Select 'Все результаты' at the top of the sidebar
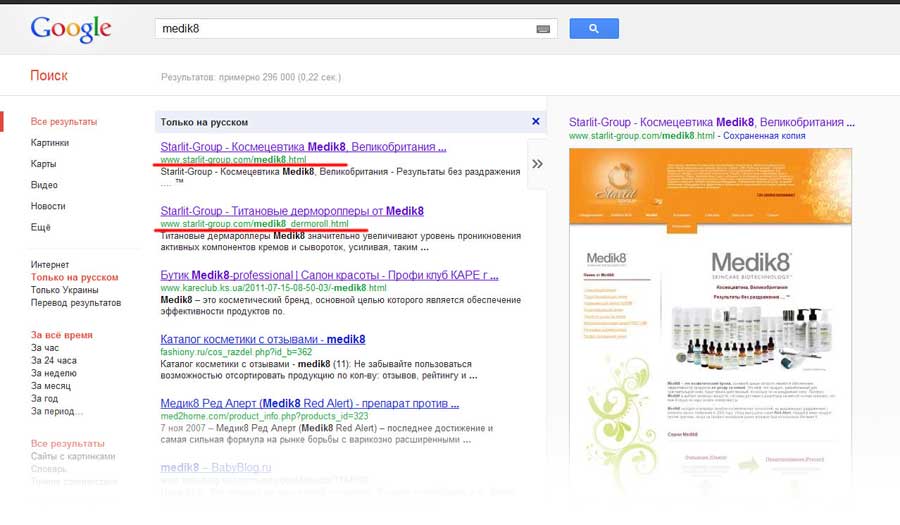The image size is (900, 525). 64,122
